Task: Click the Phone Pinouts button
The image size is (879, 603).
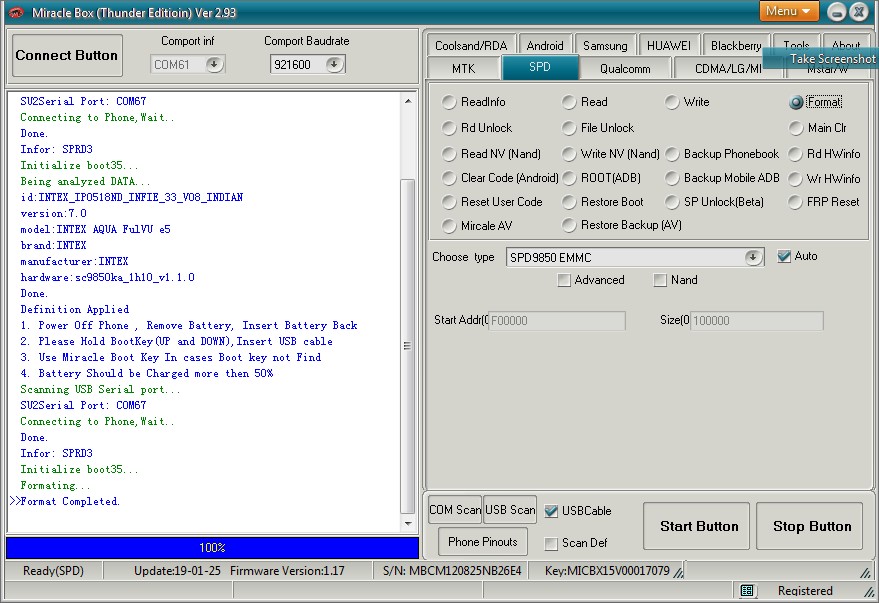Action: coord(483,541)
